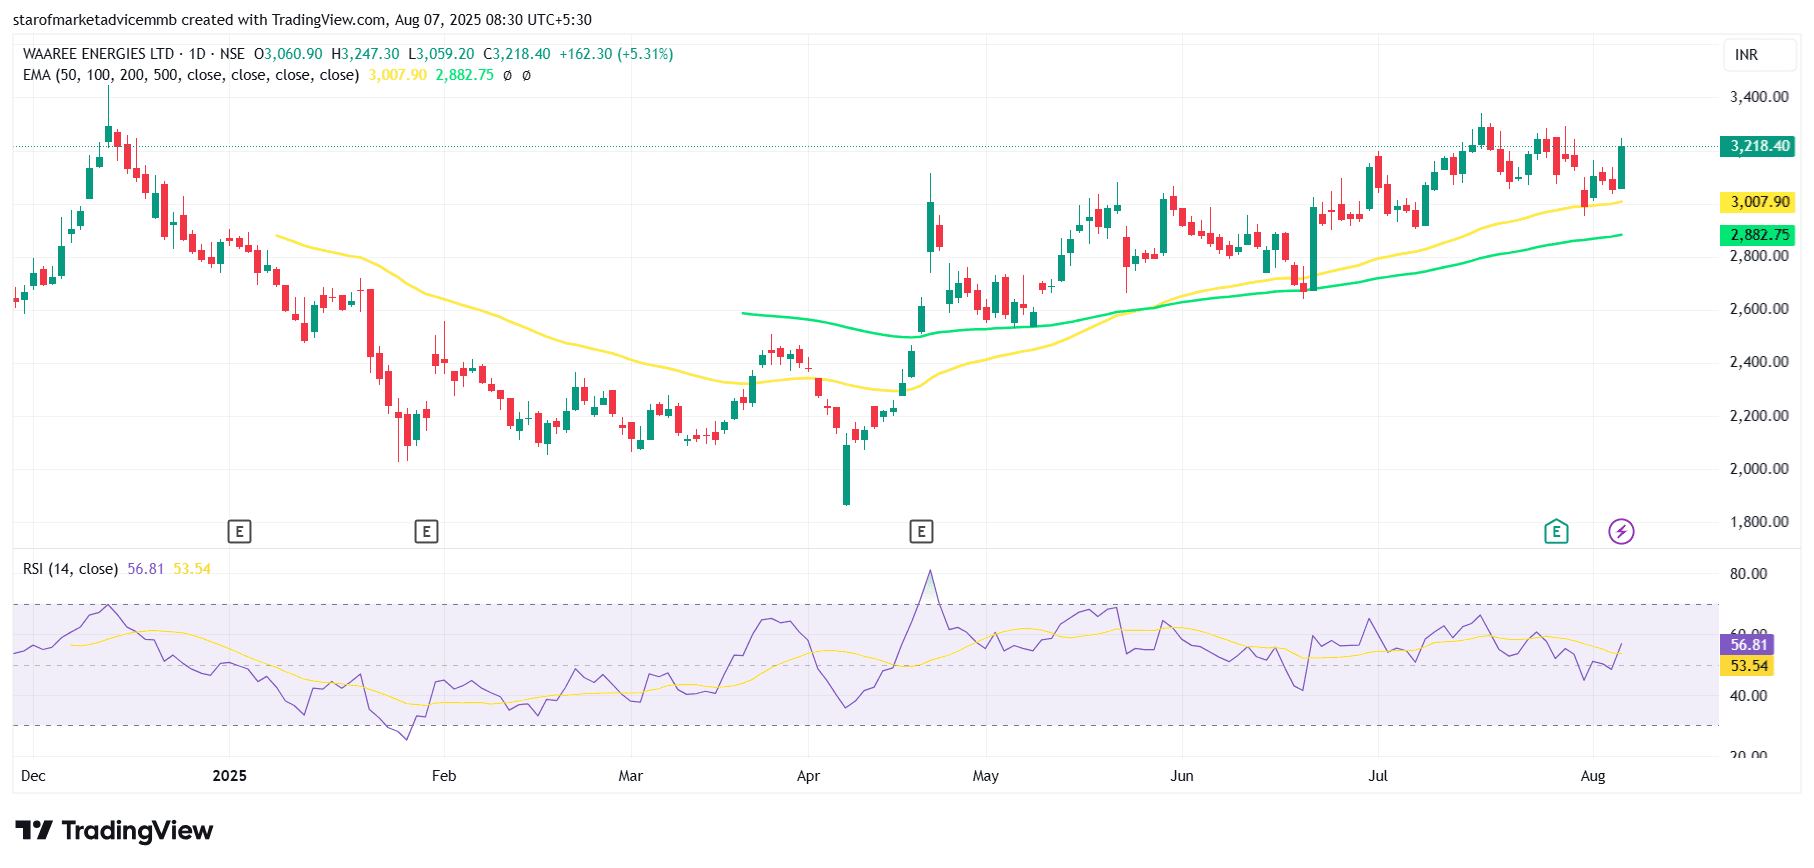The width and height of the screenshot is (1814, 868).
Task: Click the 1,800.00 price axis label
Action: click(x=1759, y=522)
